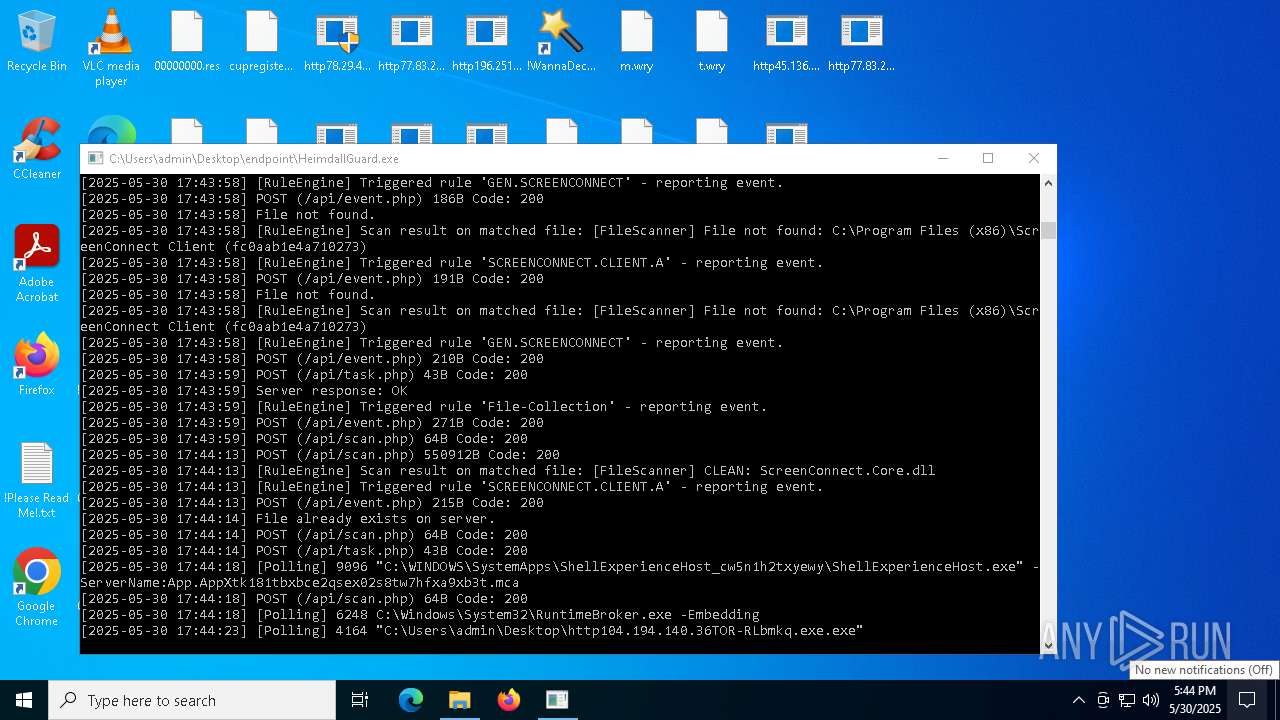Maximize the HeimdallGuard console window
1280x720 pixels.
coord(988,158)
